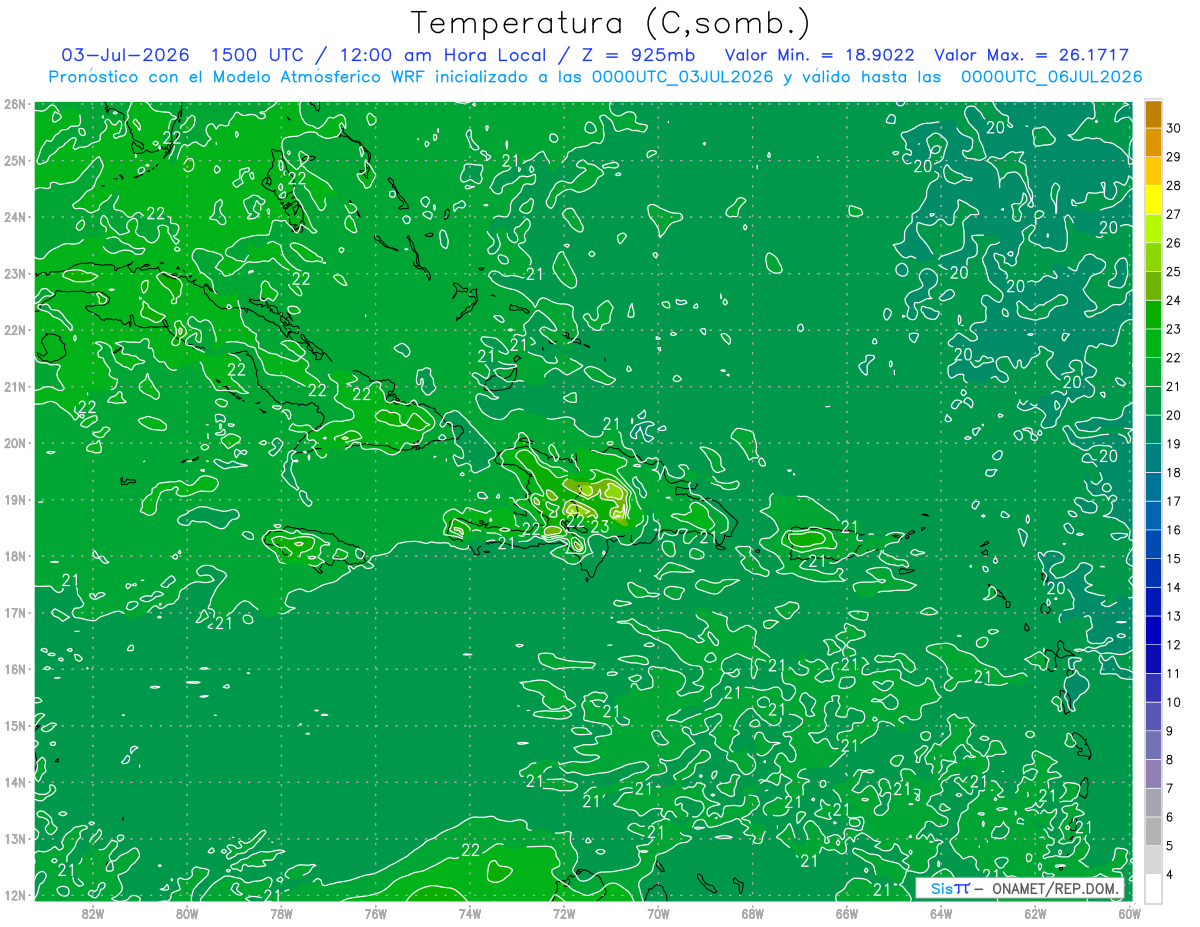Click the '19N' latitude axis label

coord(14,500)
